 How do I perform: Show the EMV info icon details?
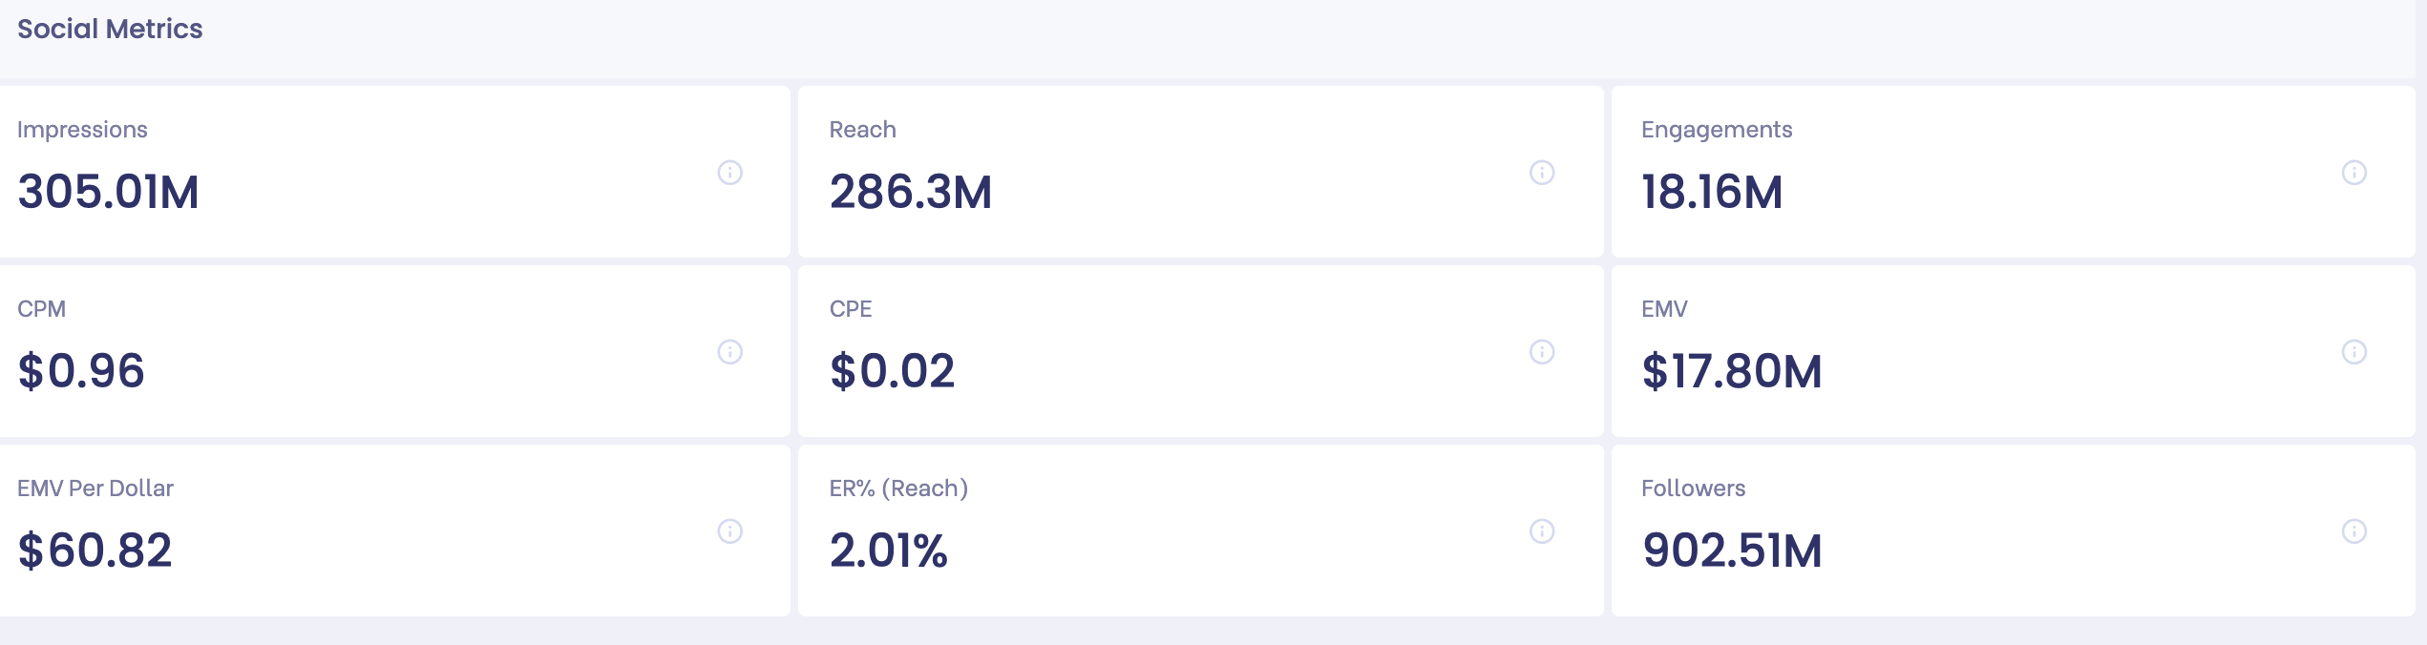(2354, 352)
